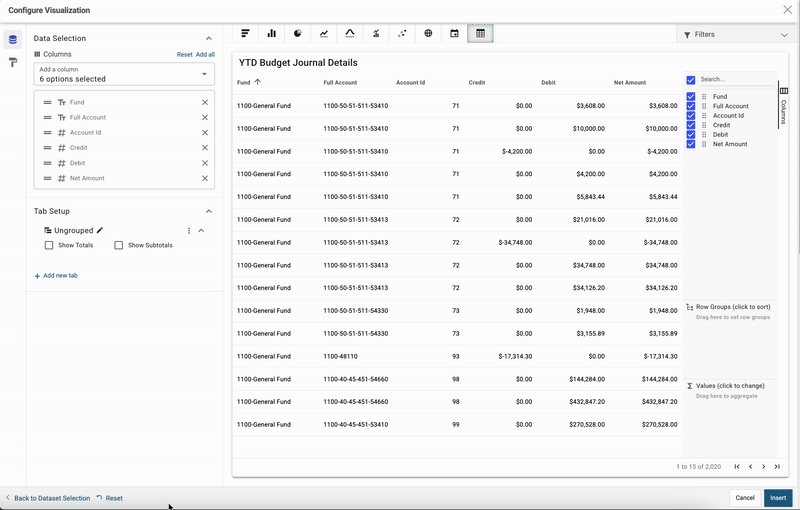Sort by Net Amount column header
The height and width of the screenshot is (510, 800).
(630, 83)
